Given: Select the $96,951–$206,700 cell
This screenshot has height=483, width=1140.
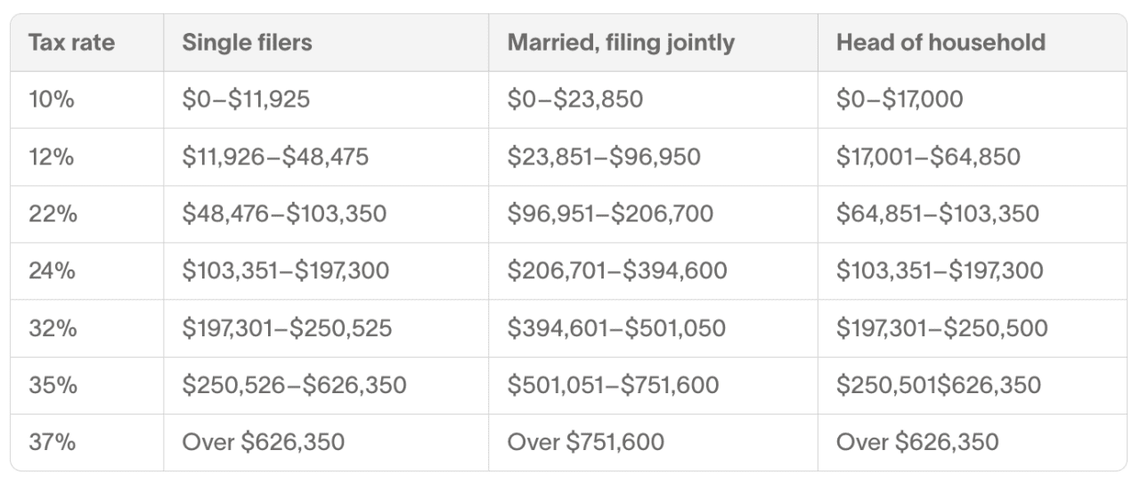Looking at the screenshot, I should 611,214.
